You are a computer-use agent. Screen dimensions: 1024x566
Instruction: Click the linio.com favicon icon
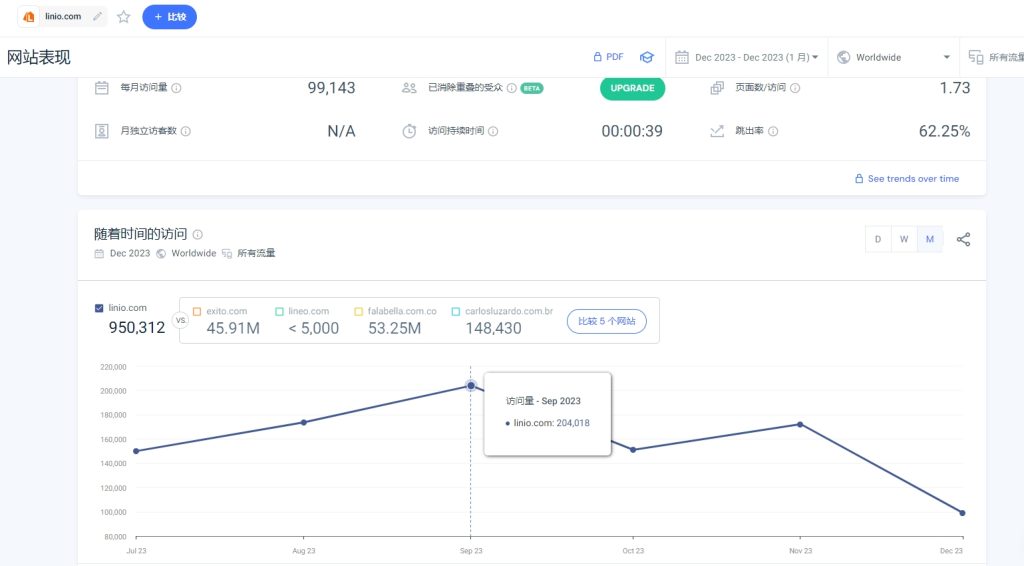(29, 17)
